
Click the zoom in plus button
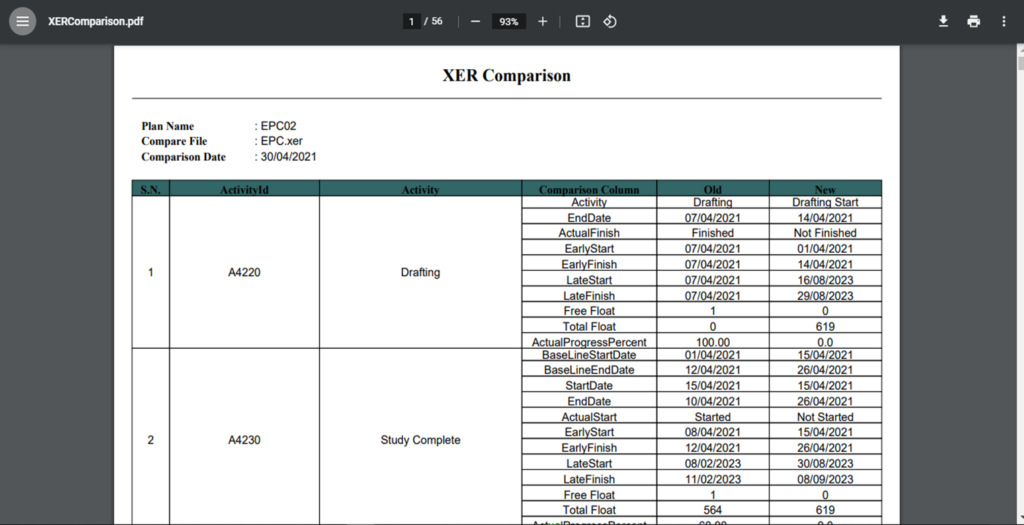click(x=542, y=21)
